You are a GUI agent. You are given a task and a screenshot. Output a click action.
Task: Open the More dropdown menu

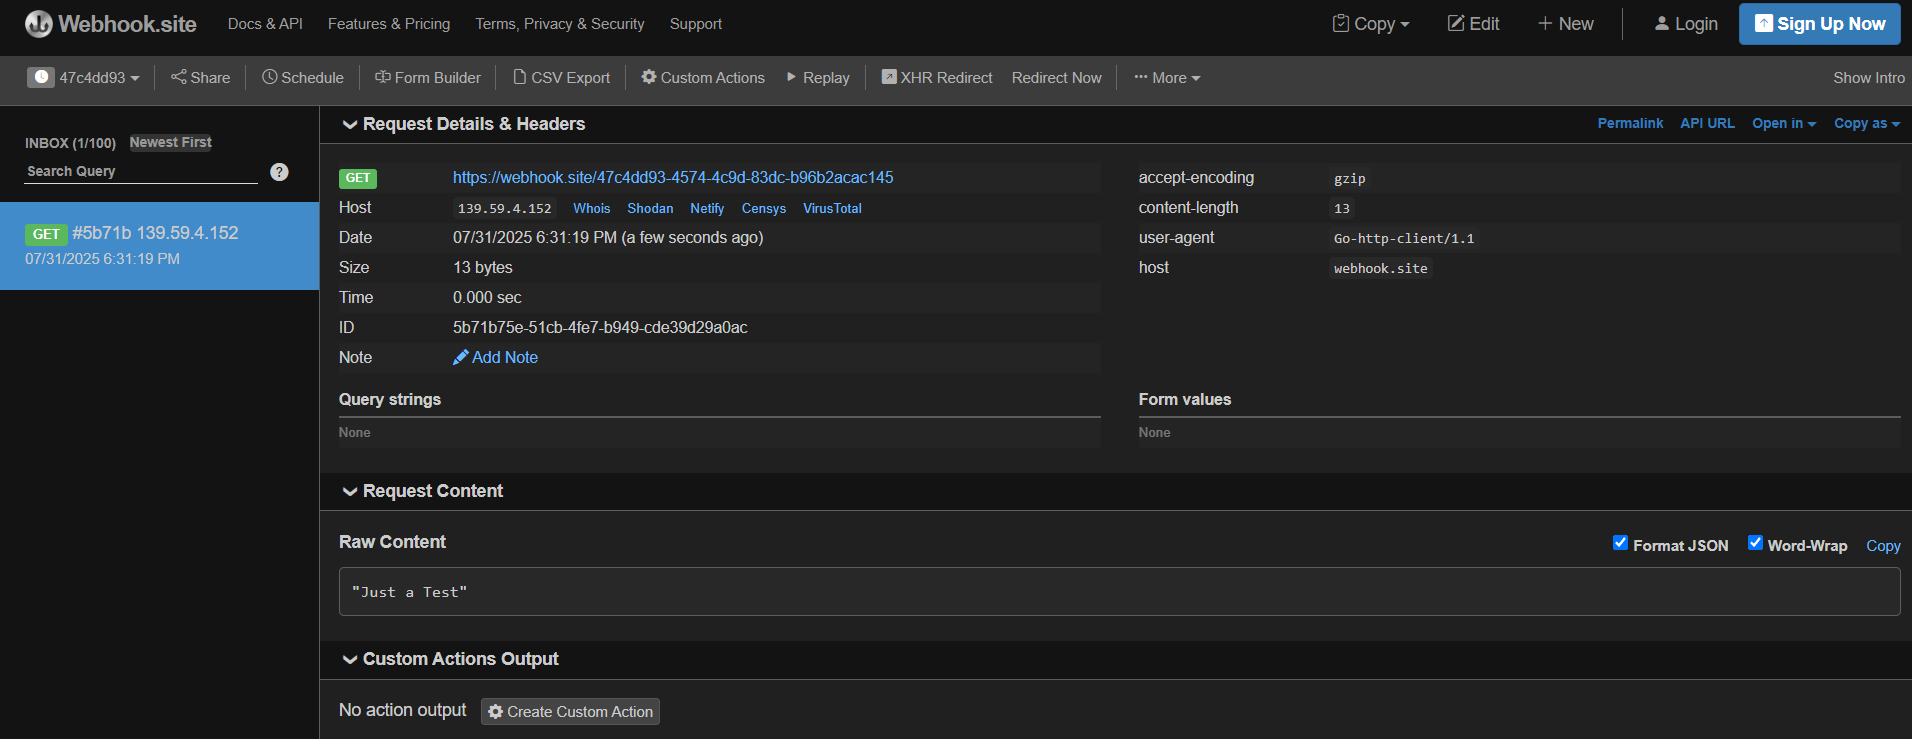click(1167, 78)
